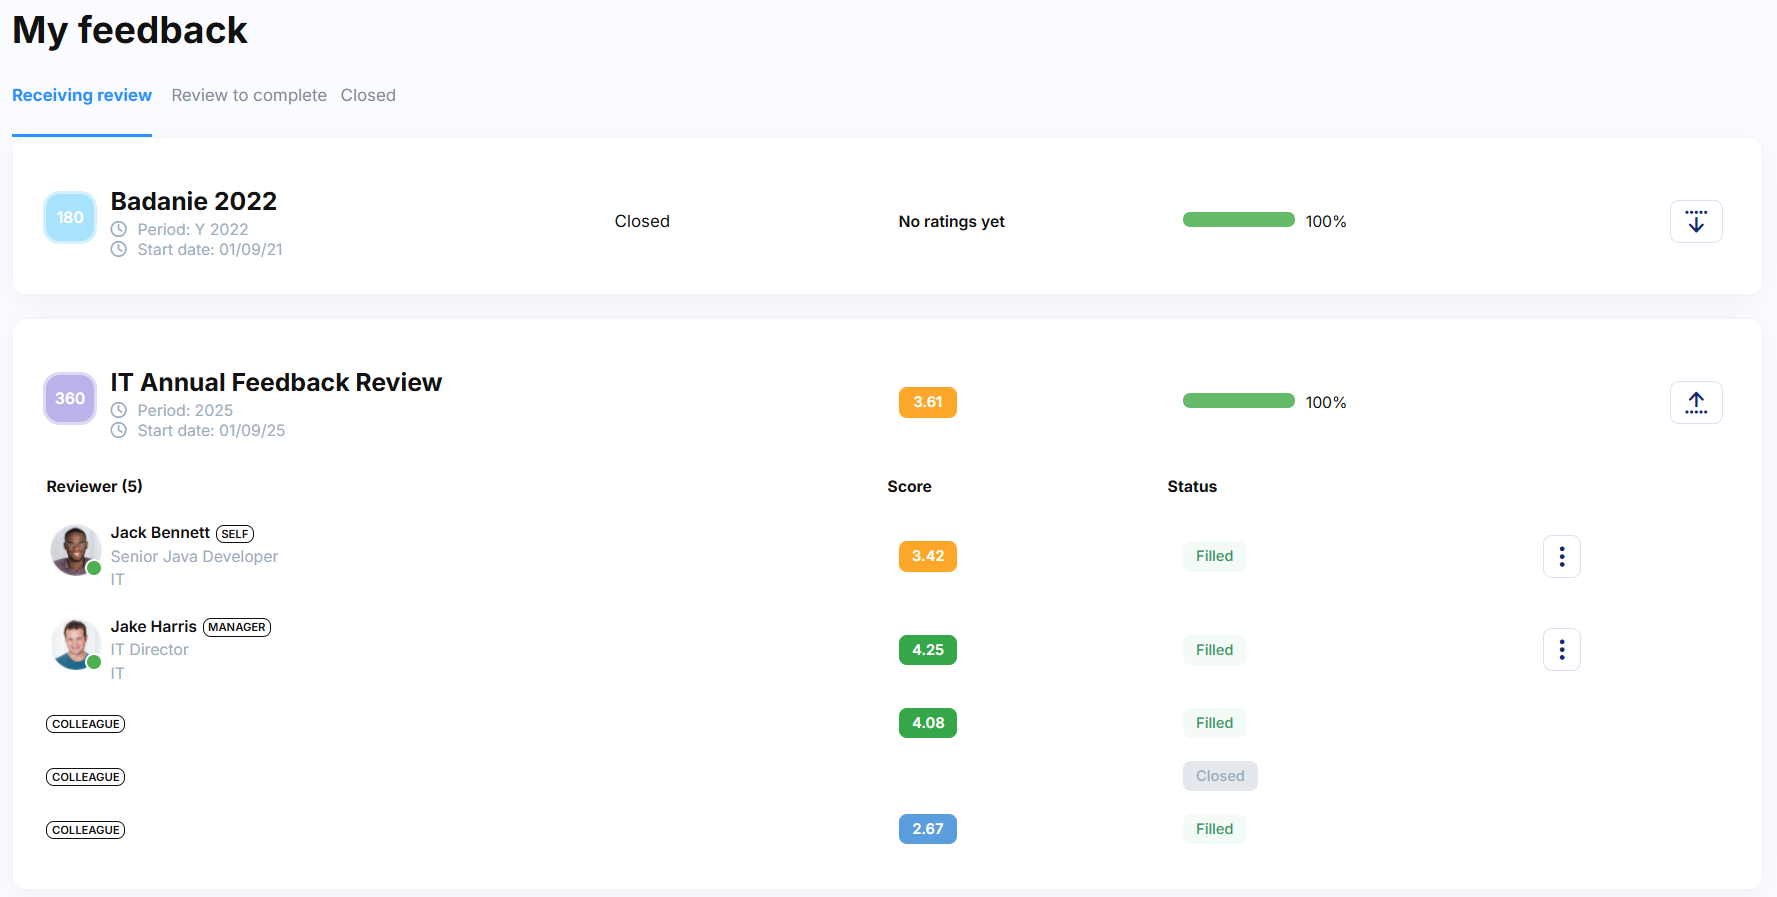Expand the Badanie 2022 review card
This screenshot has width=1777, height=897.
tap(1695, 221)
